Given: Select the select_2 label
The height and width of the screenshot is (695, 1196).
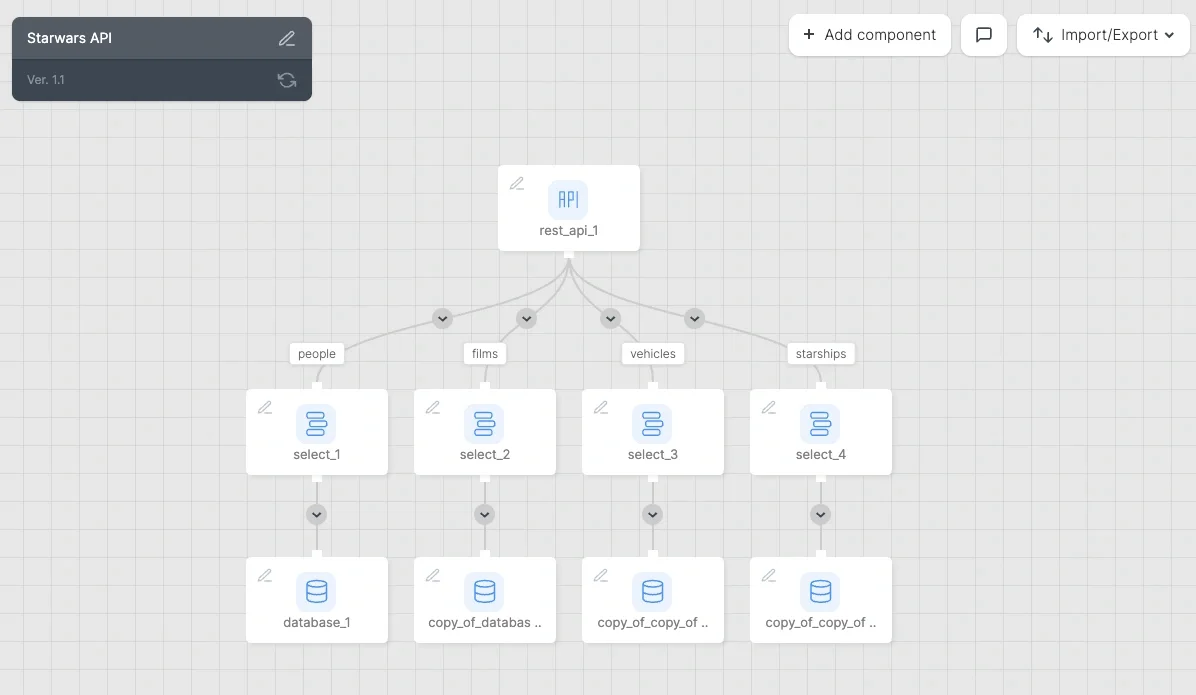Looking at the screenshot, I should click(x=484, y=455).
